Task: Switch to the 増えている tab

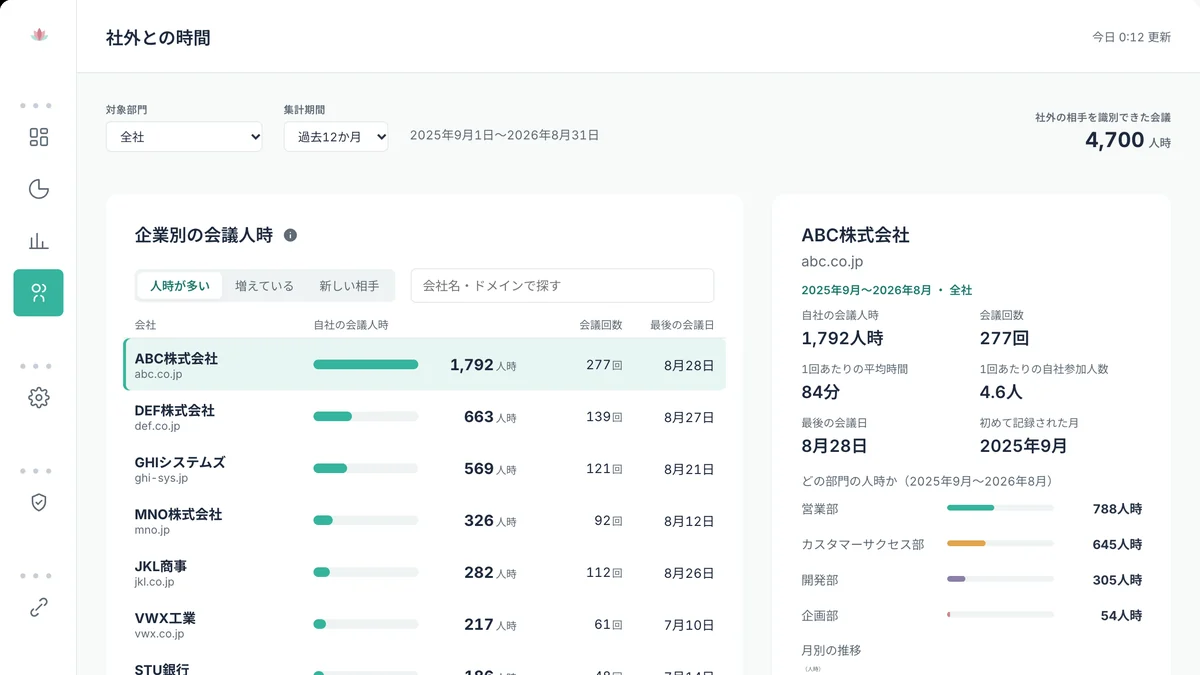Action: coord(264,286)
